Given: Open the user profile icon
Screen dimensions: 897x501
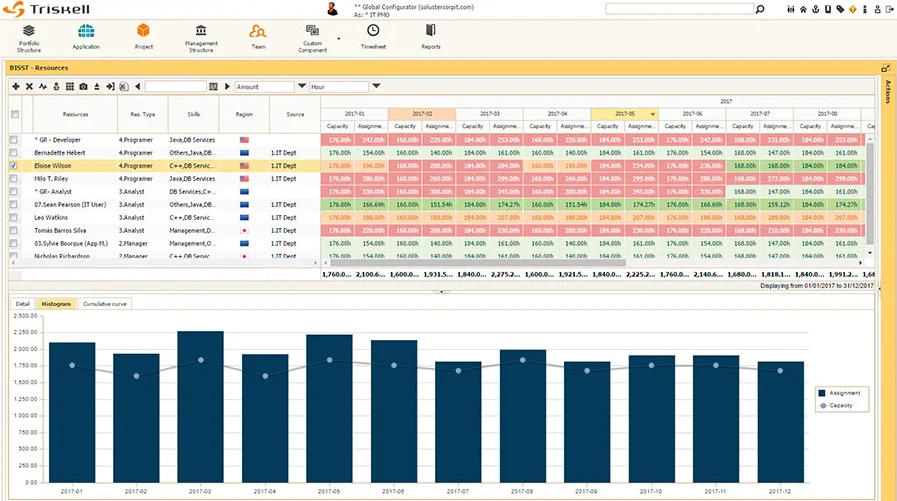Looking at the screenshot, I should [x=877, y=9].
